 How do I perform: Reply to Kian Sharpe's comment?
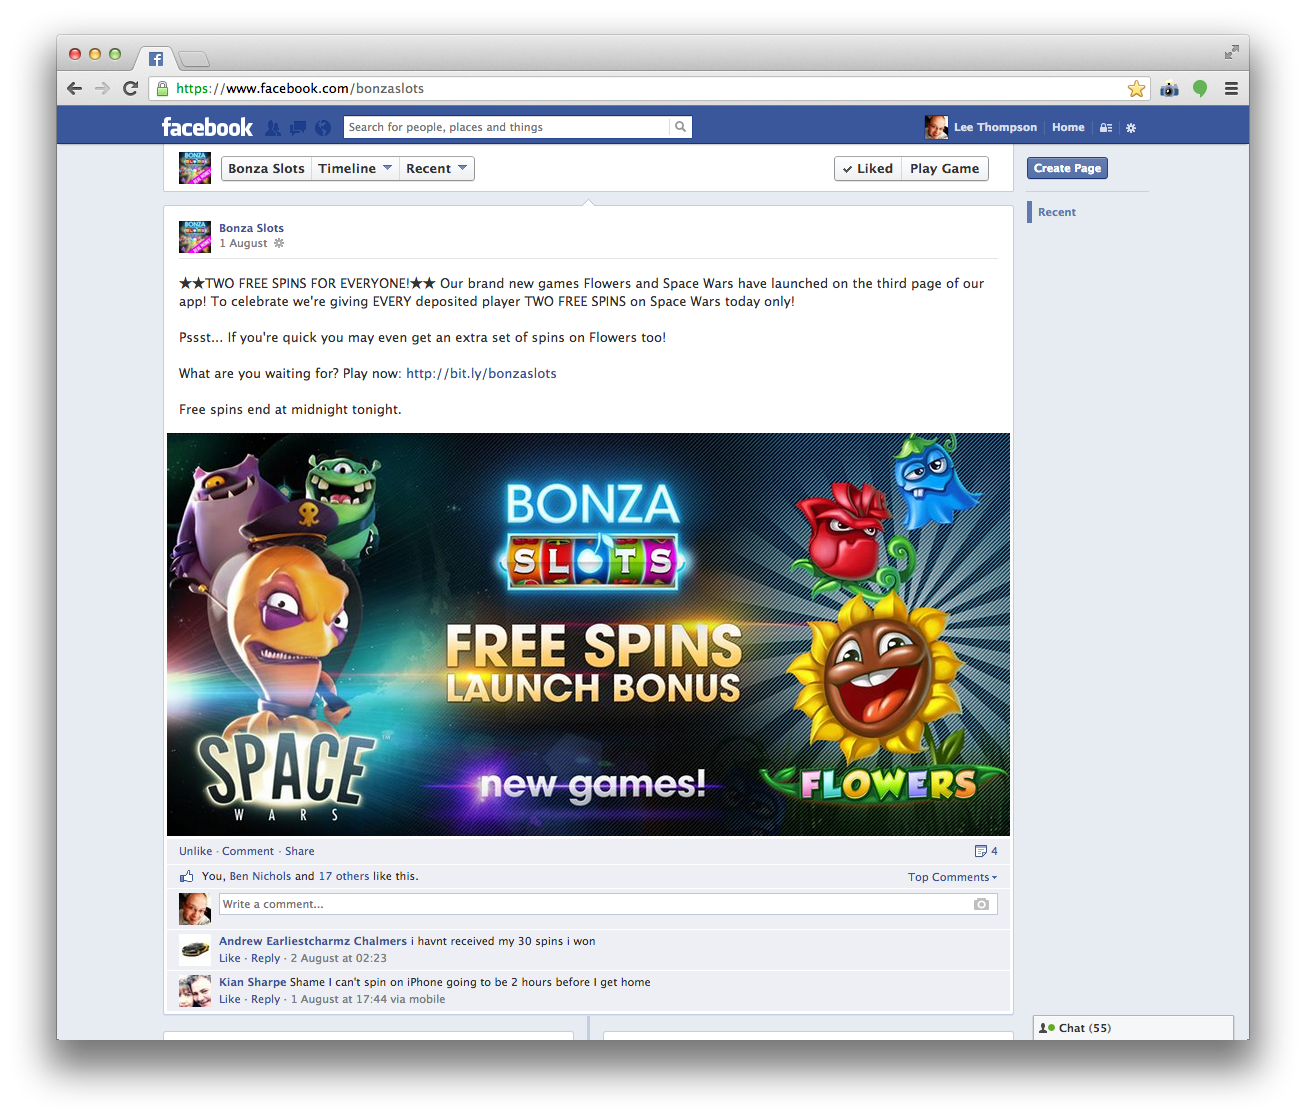coord(265,999)
